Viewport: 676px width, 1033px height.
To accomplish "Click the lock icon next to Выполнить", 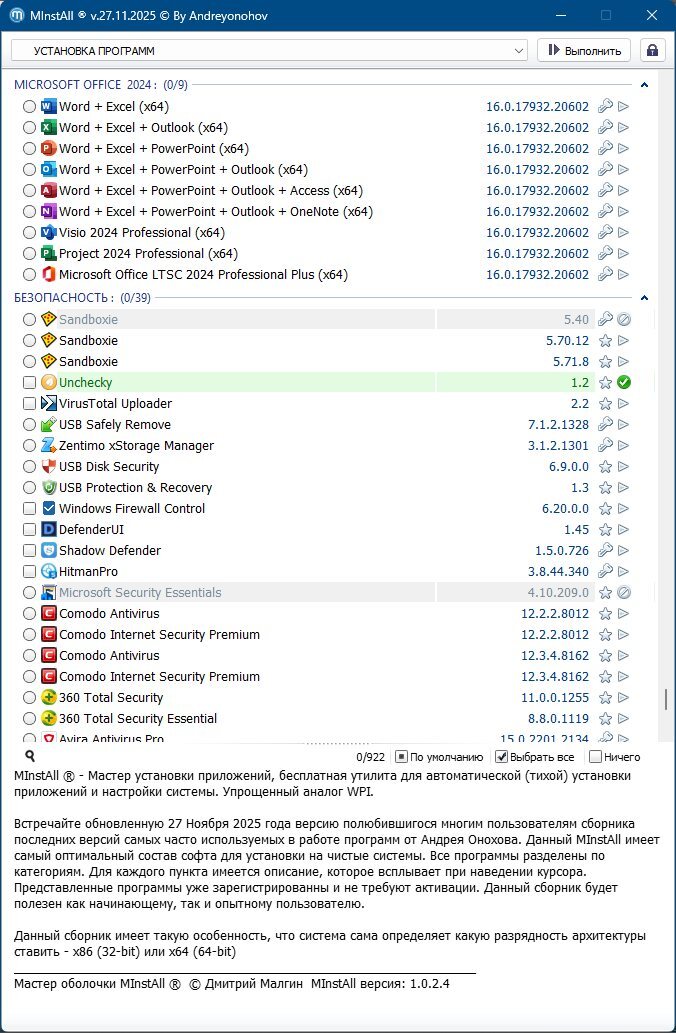I will [x=652, y=50].
